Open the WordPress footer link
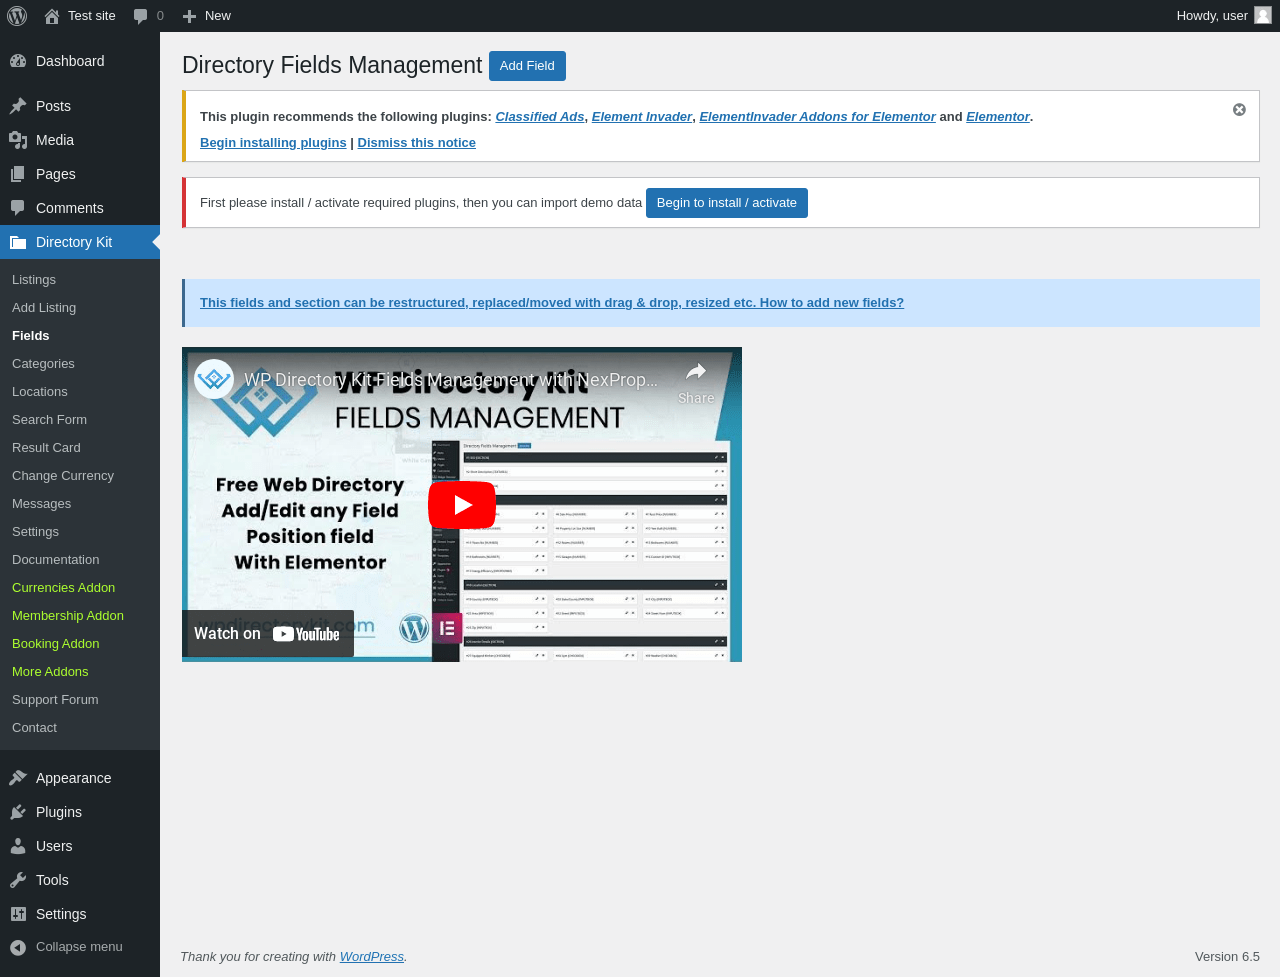The height and width of the screenshot is (977, 1280). click(372, 957)
